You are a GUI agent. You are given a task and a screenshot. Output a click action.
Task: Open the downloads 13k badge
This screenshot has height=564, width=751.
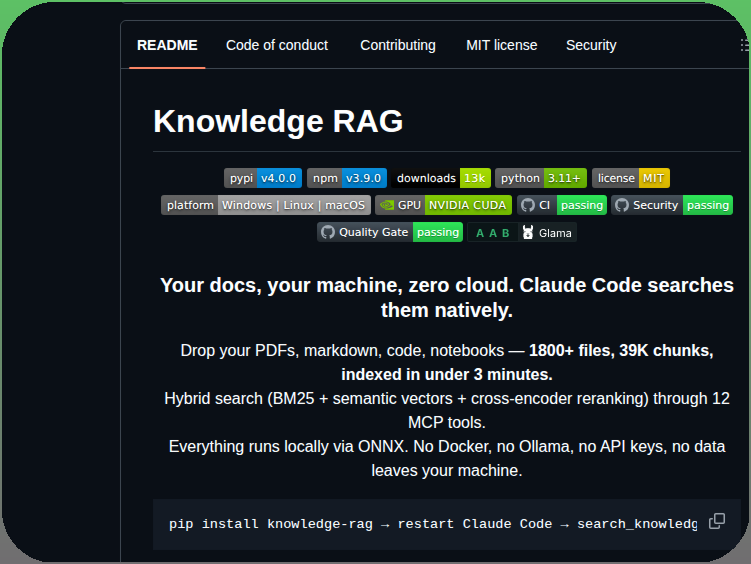pos(441,178)
